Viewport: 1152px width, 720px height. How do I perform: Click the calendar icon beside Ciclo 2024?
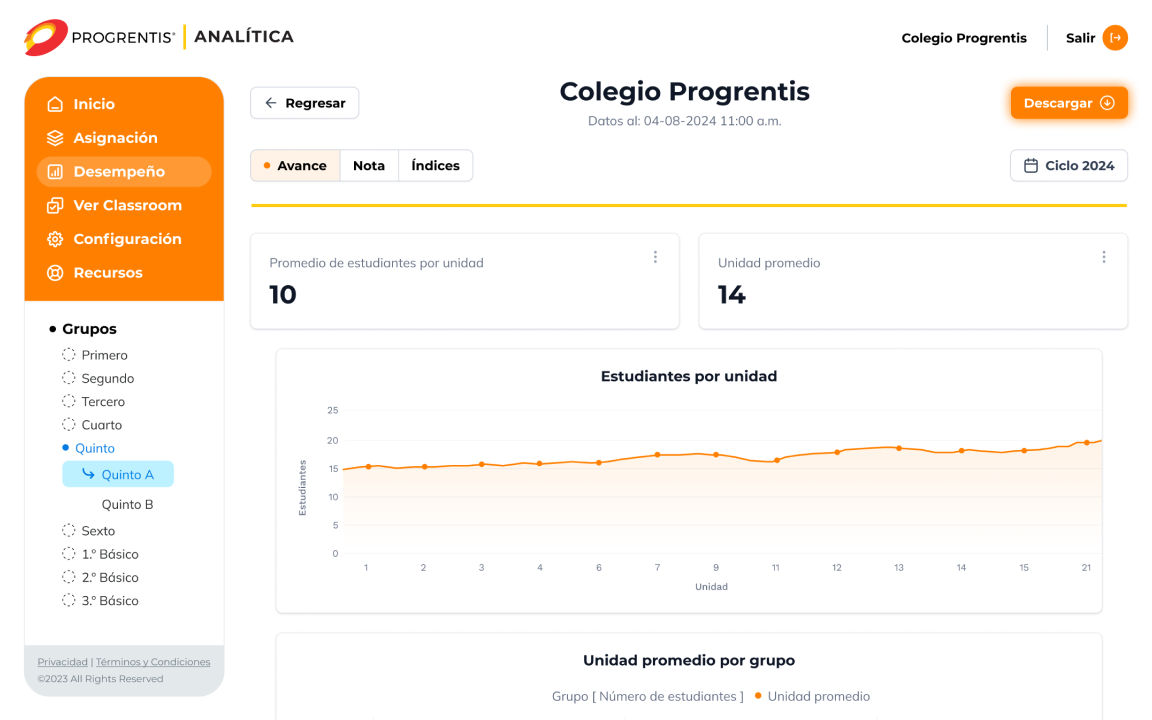1031,165
